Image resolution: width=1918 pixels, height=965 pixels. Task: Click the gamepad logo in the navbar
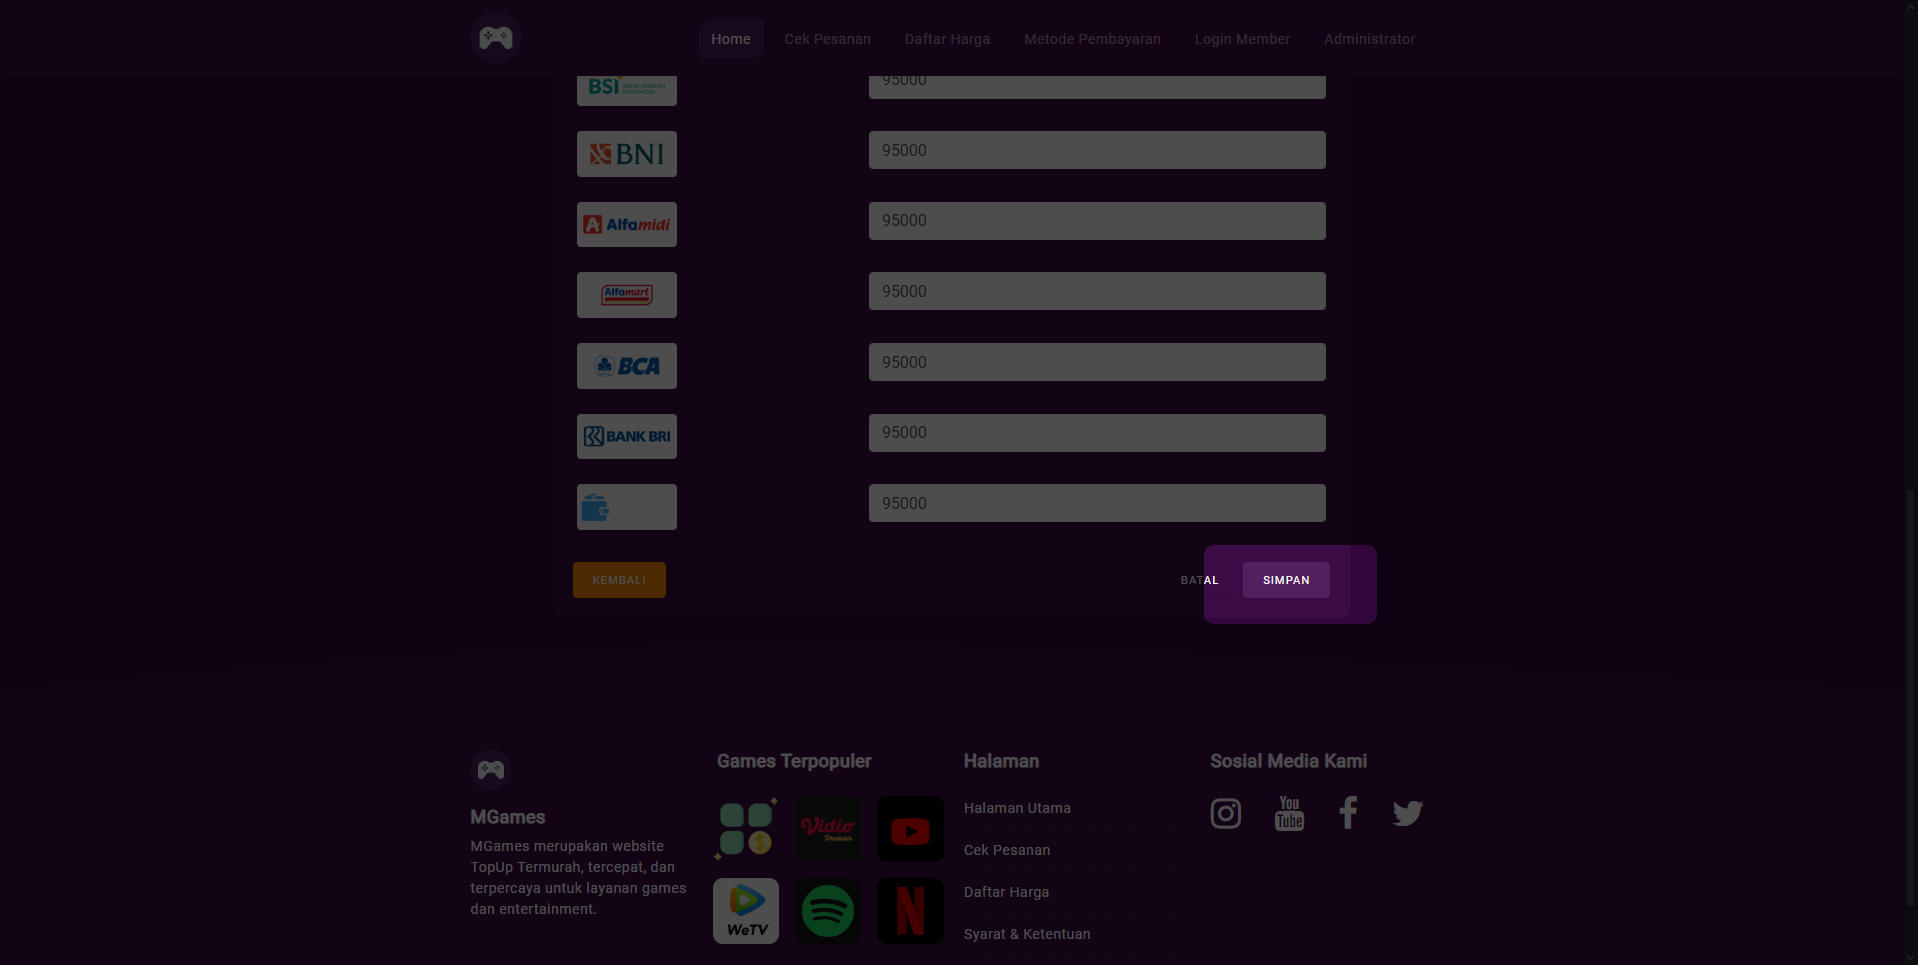[x=496, y=38]
